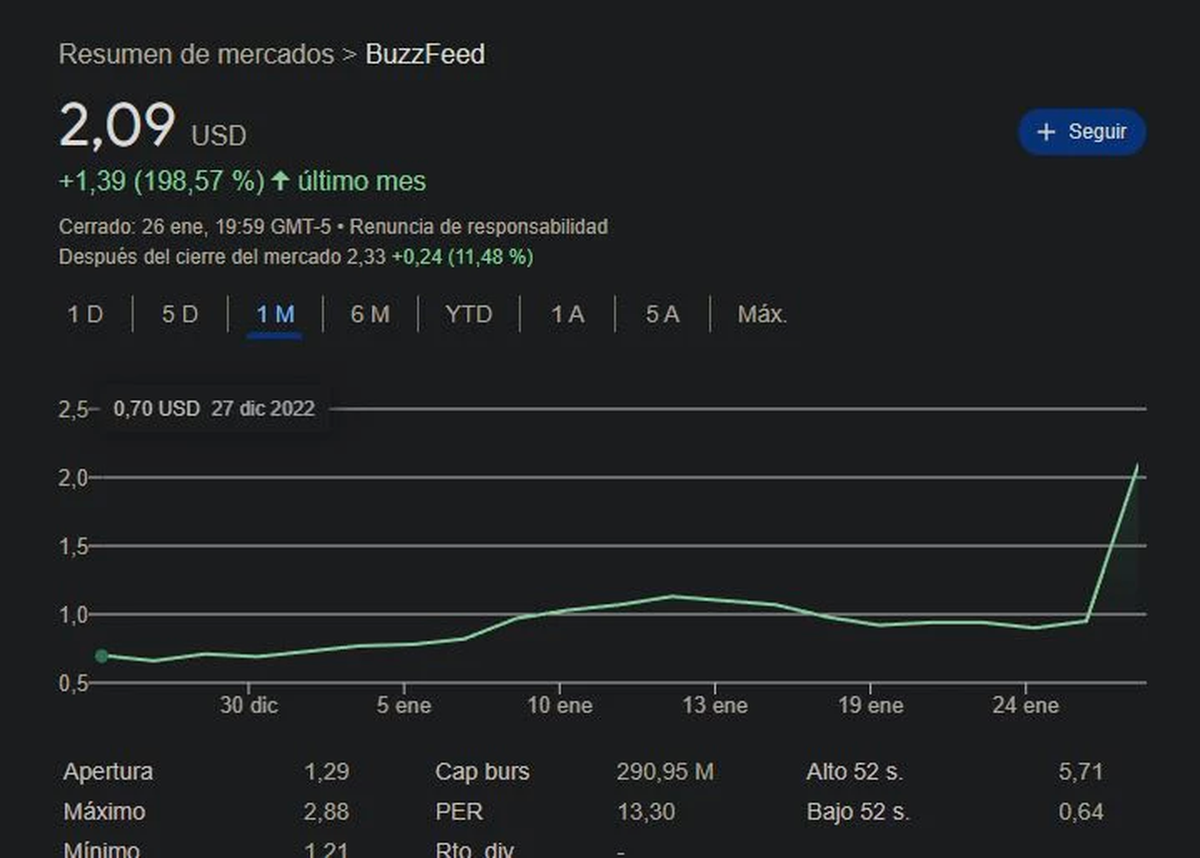Click the 10 ene date axis label

click(x=559, y=705)
